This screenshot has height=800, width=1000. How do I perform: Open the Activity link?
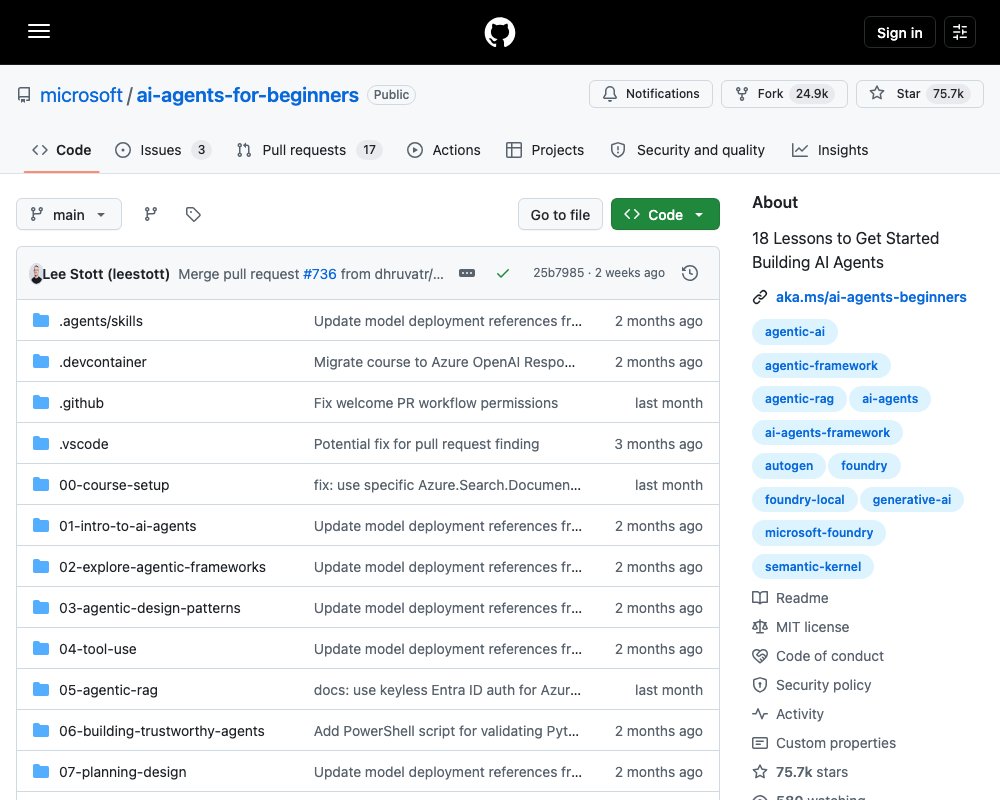click(788, 714)
